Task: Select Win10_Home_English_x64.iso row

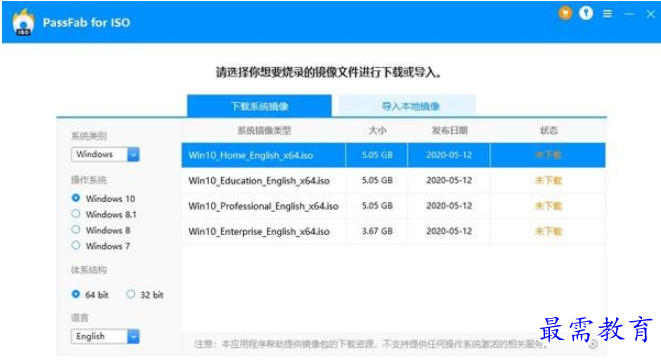Action: [393, 155]
